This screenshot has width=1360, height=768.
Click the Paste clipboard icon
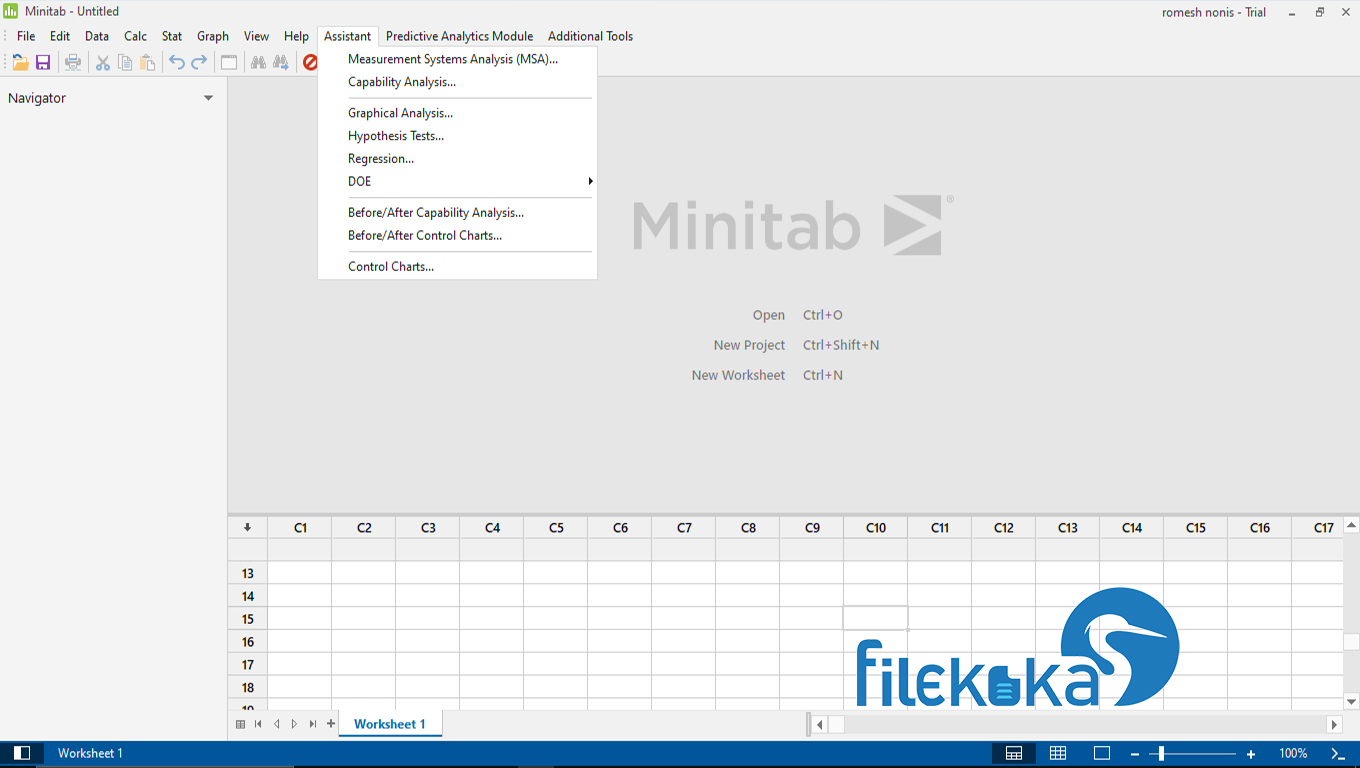[x=148, y=62]
